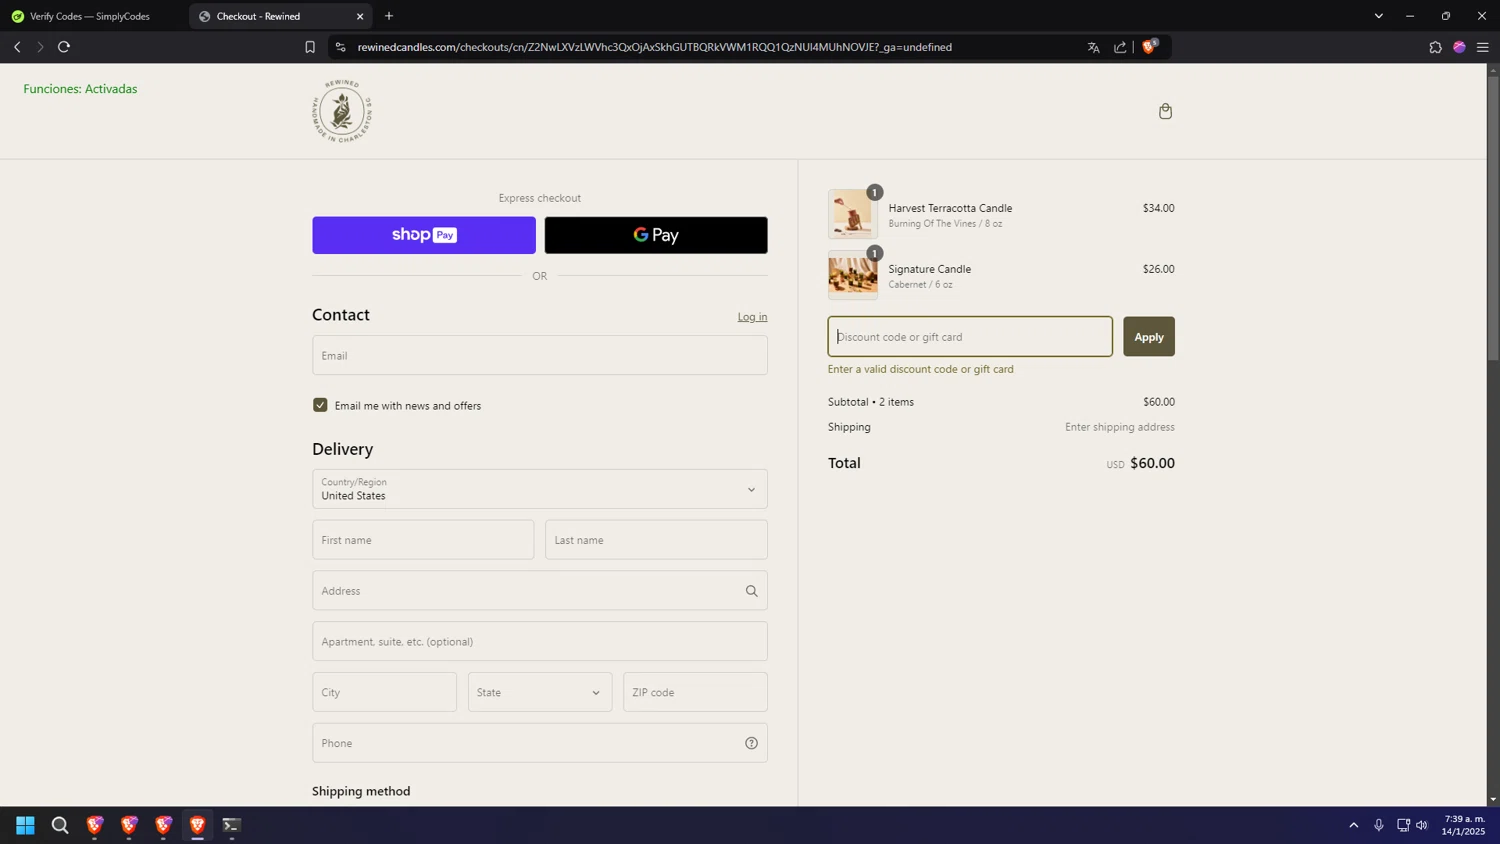Toggle Email me with news and offers
1500x844 pixels.
pyautogui.click(x=320, y=405)
